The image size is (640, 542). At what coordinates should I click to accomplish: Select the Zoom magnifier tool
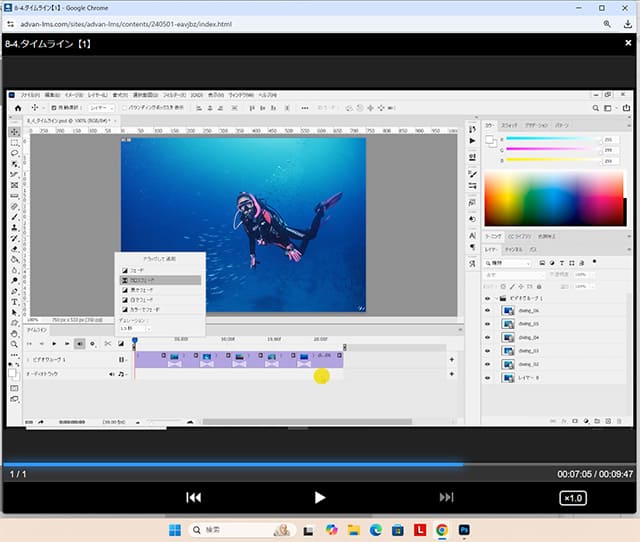pos(14,343)
